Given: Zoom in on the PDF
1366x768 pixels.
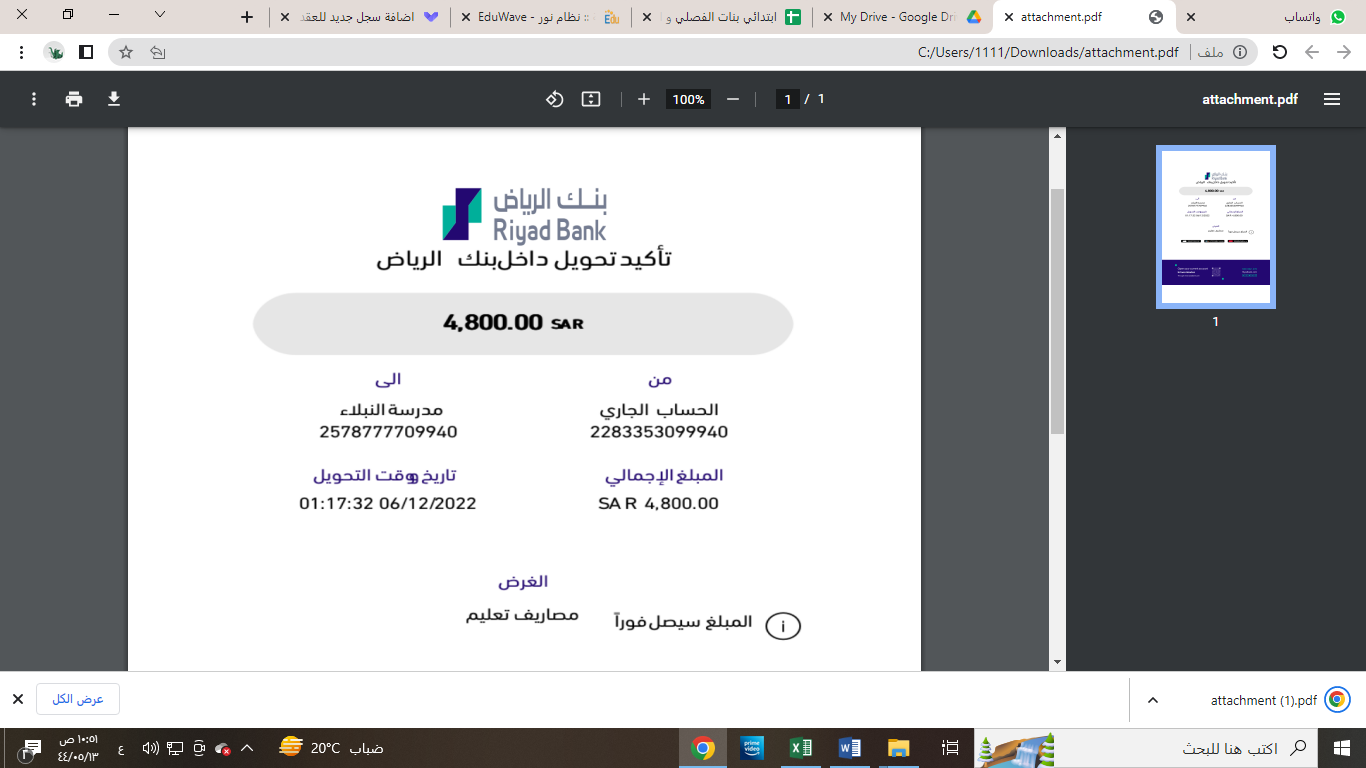Looking at the screenshot, I should point(644,99).
